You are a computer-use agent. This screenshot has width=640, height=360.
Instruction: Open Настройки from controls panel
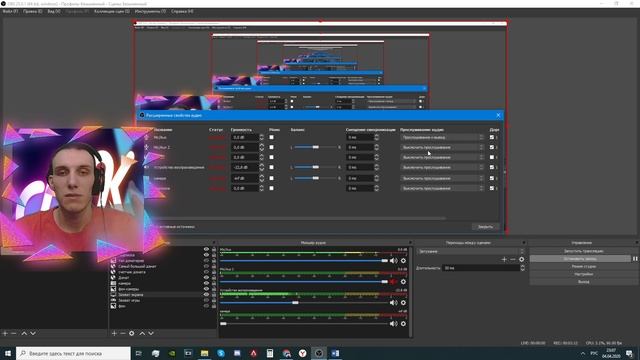[x=584, y=274]
